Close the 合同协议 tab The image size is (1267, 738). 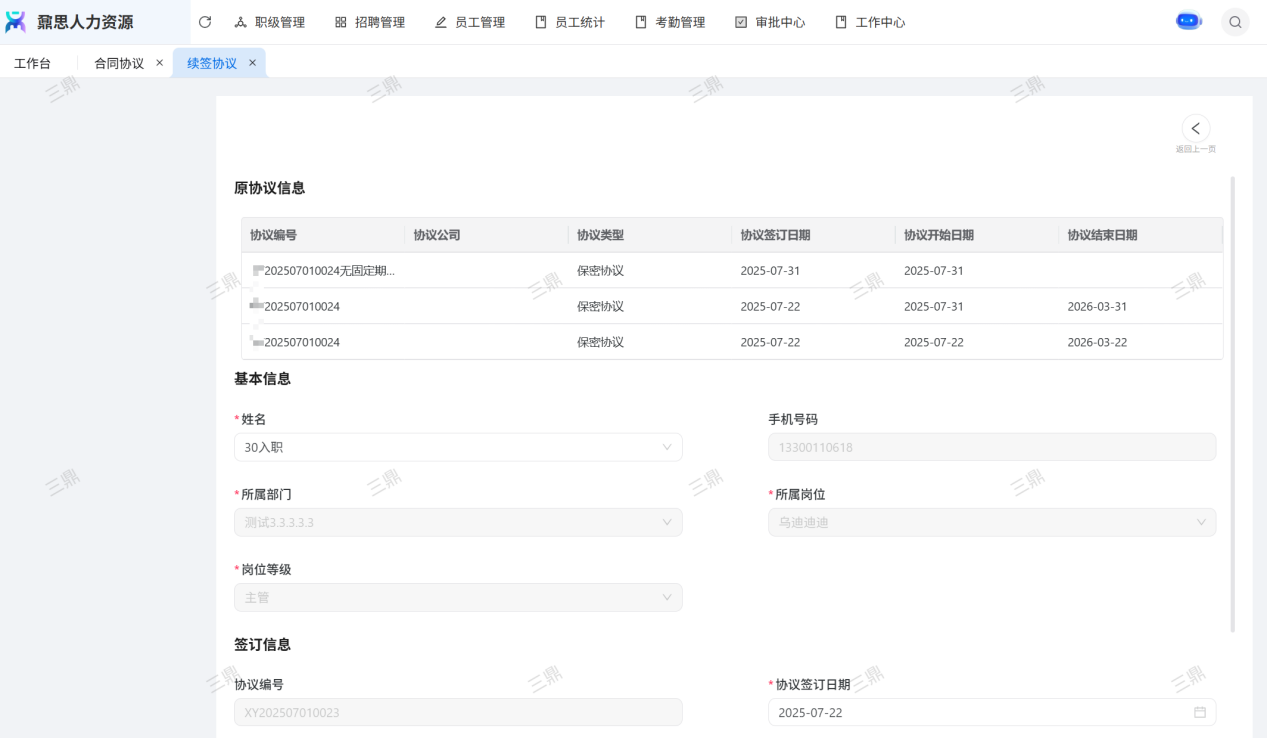point(159,63)
